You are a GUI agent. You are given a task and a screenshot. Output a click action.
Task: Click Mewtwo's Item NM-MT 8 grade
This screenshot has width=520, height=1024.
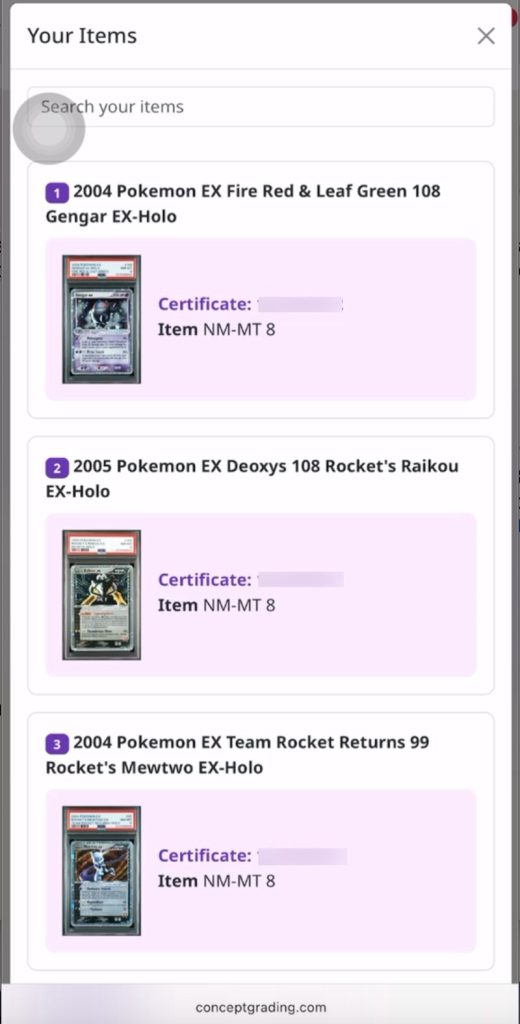coord(216,881)
